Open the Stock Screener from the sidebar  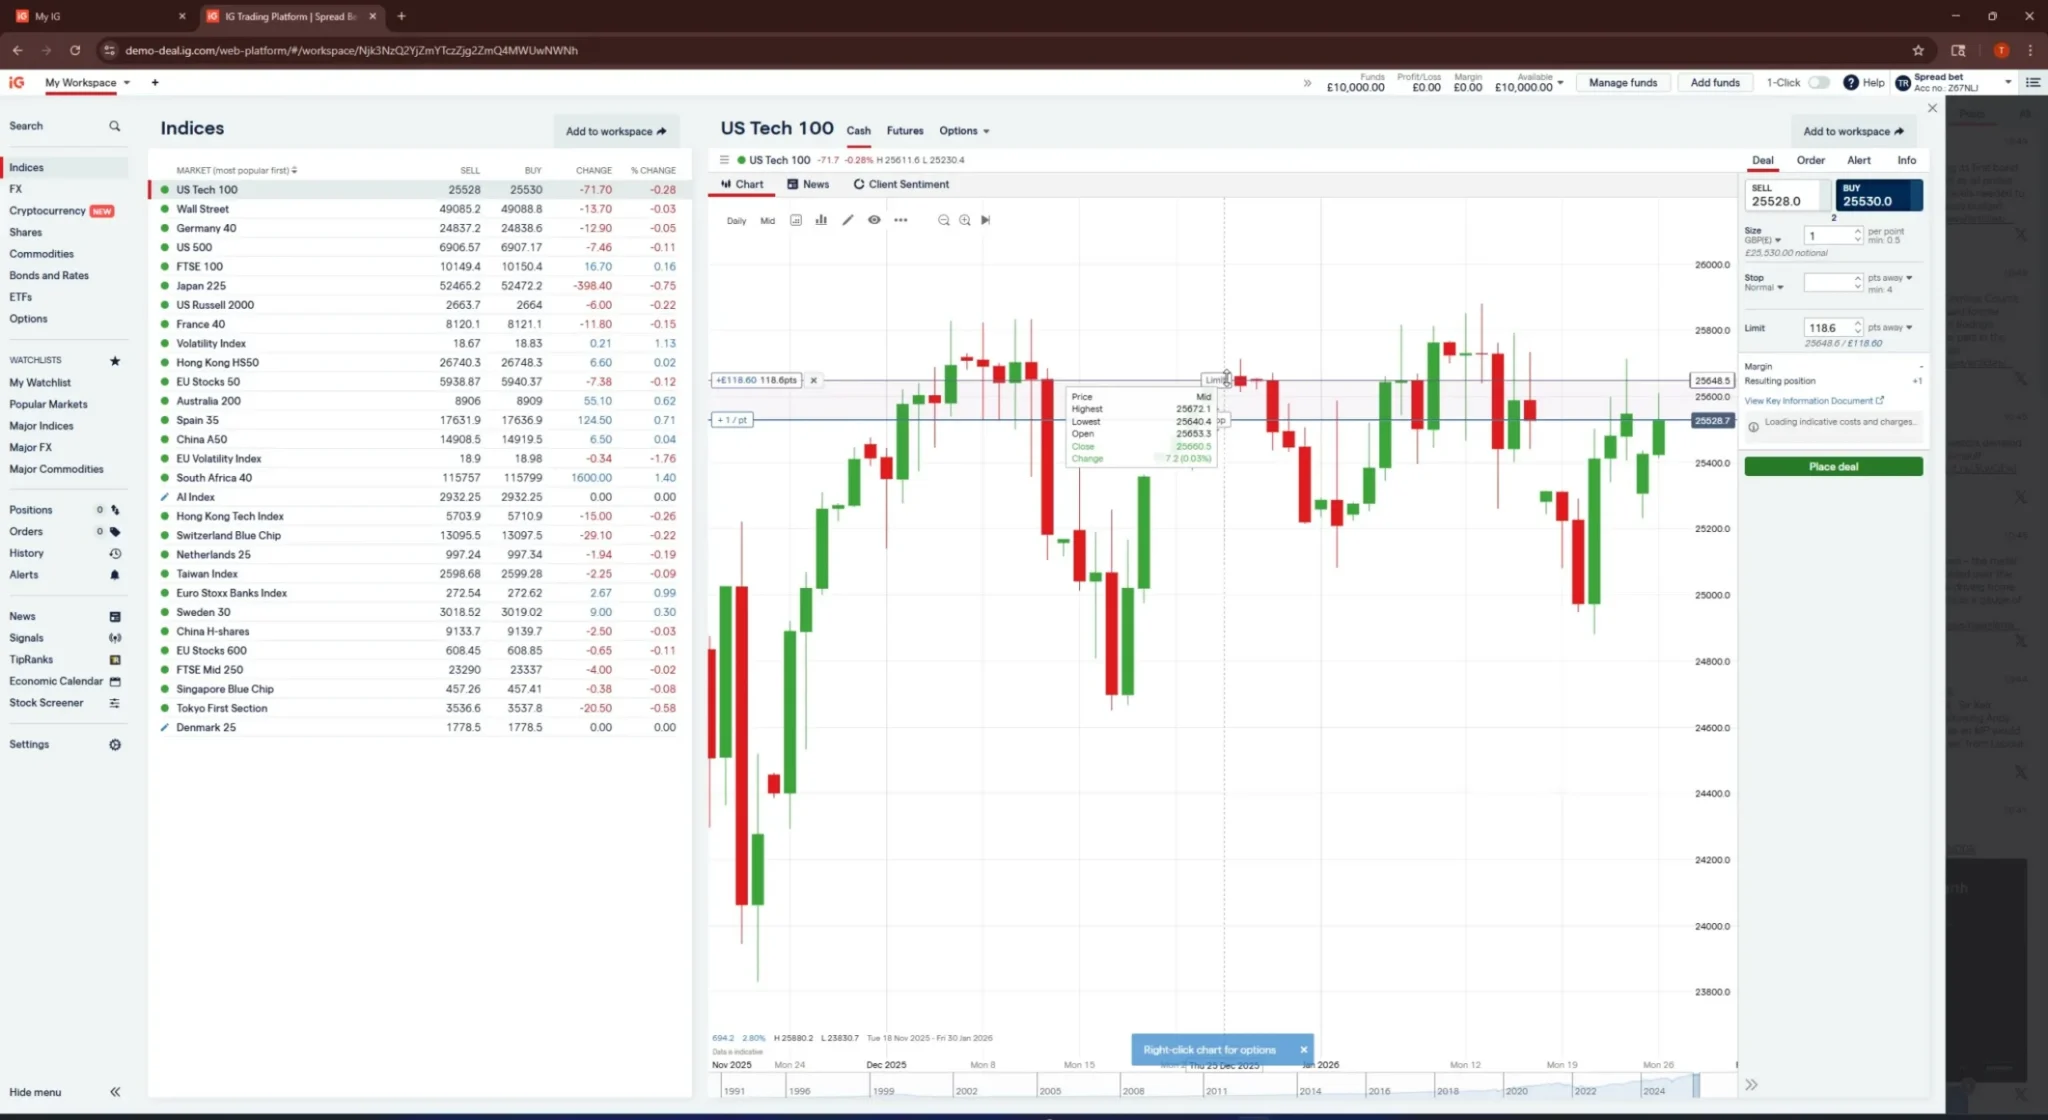[x=46, y=702]
